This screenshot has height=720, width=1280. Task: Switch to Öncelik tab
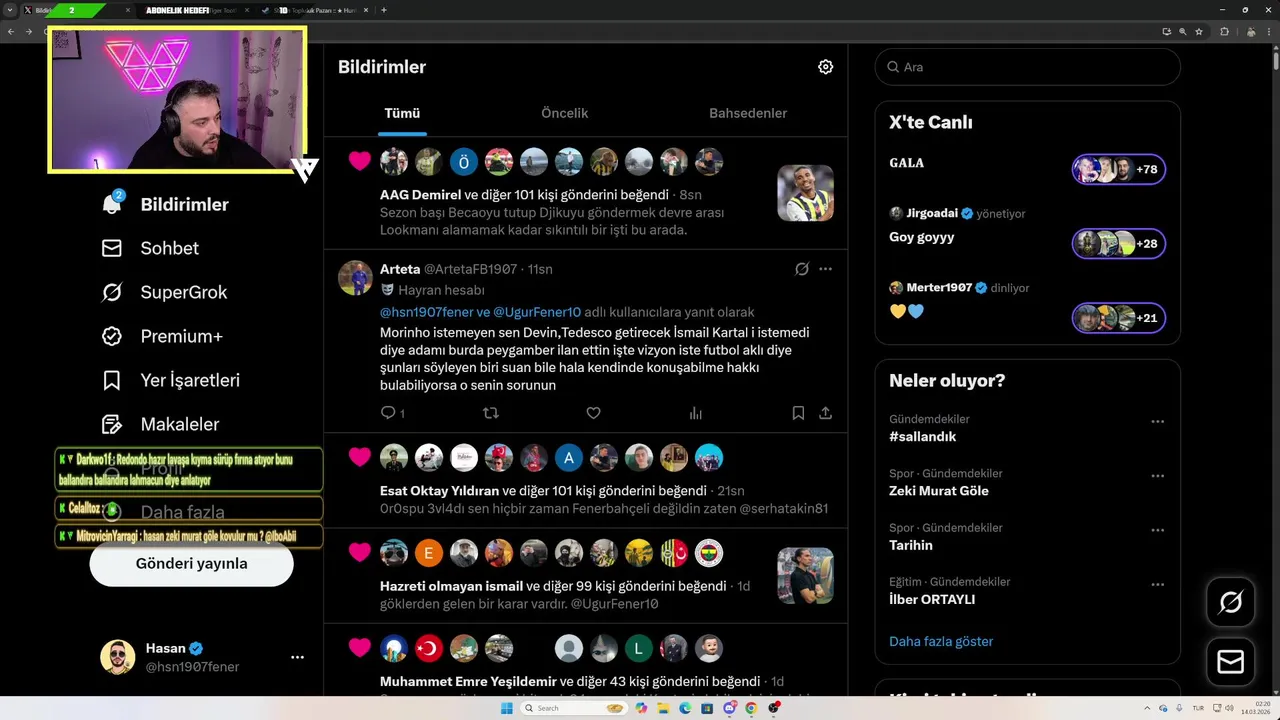point(564,113)
